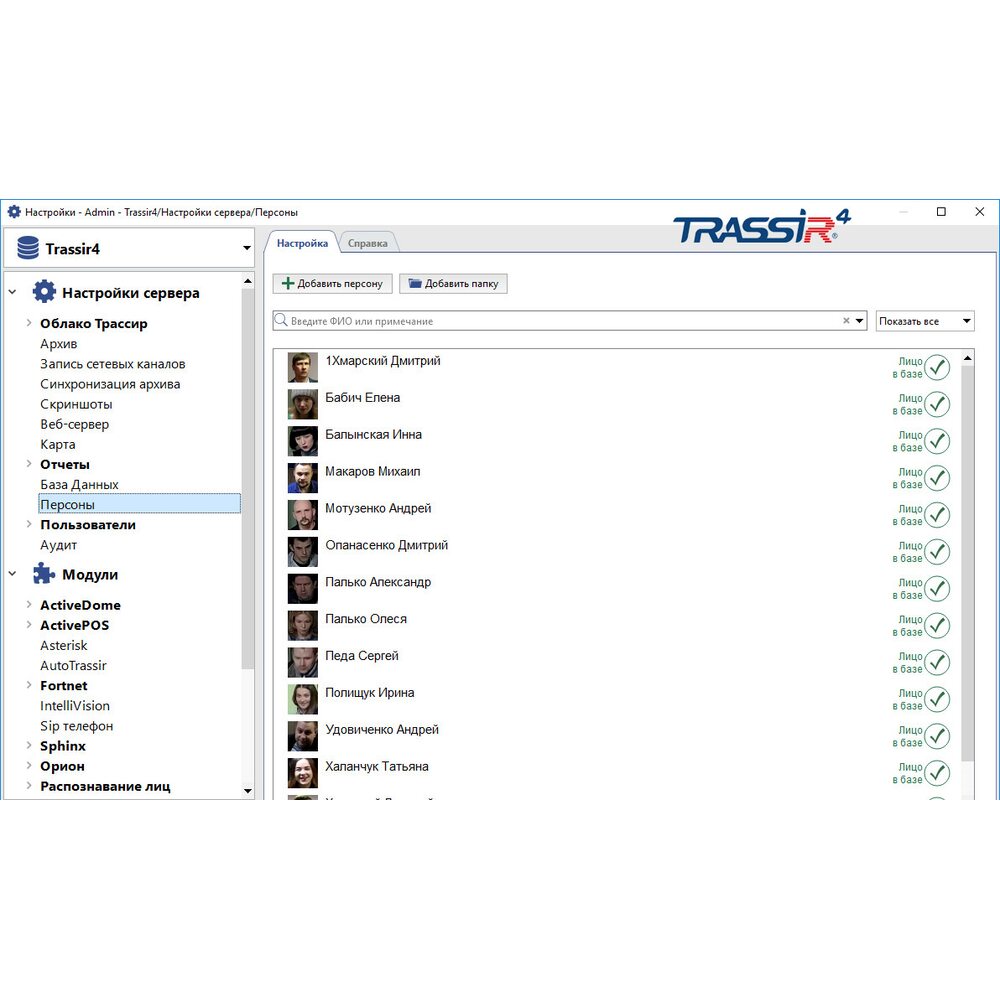Click the green checkmark for Бабич Елена
1000x1000 pixels.
coord(936,404)
